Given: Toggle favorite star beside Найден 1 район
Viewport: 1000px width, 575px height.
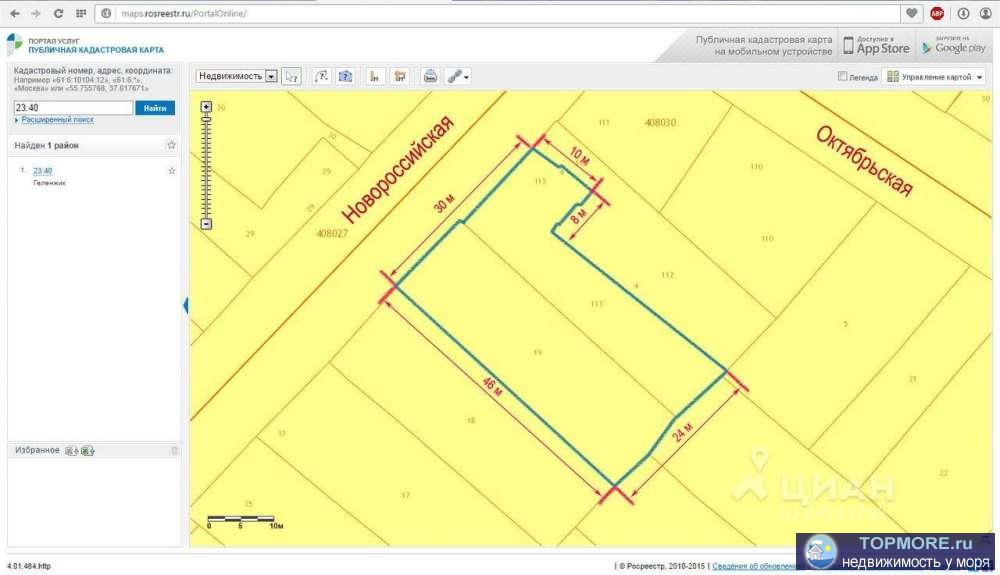Looking at the screenshot, I should pos(171,146).
